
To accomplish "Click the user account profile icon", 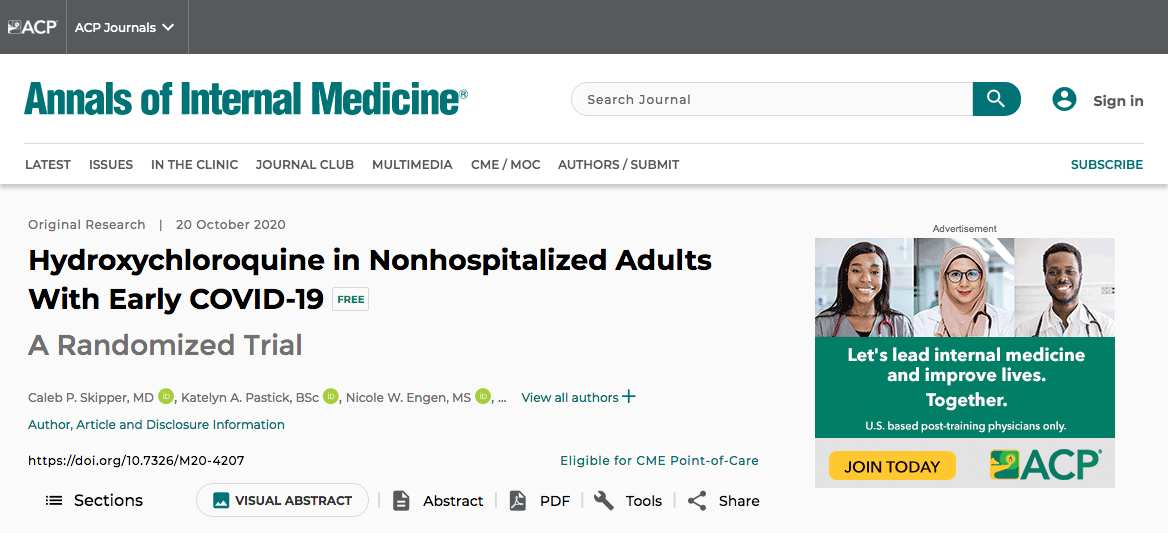I will pyautogui.click(x=1064, y=99).
